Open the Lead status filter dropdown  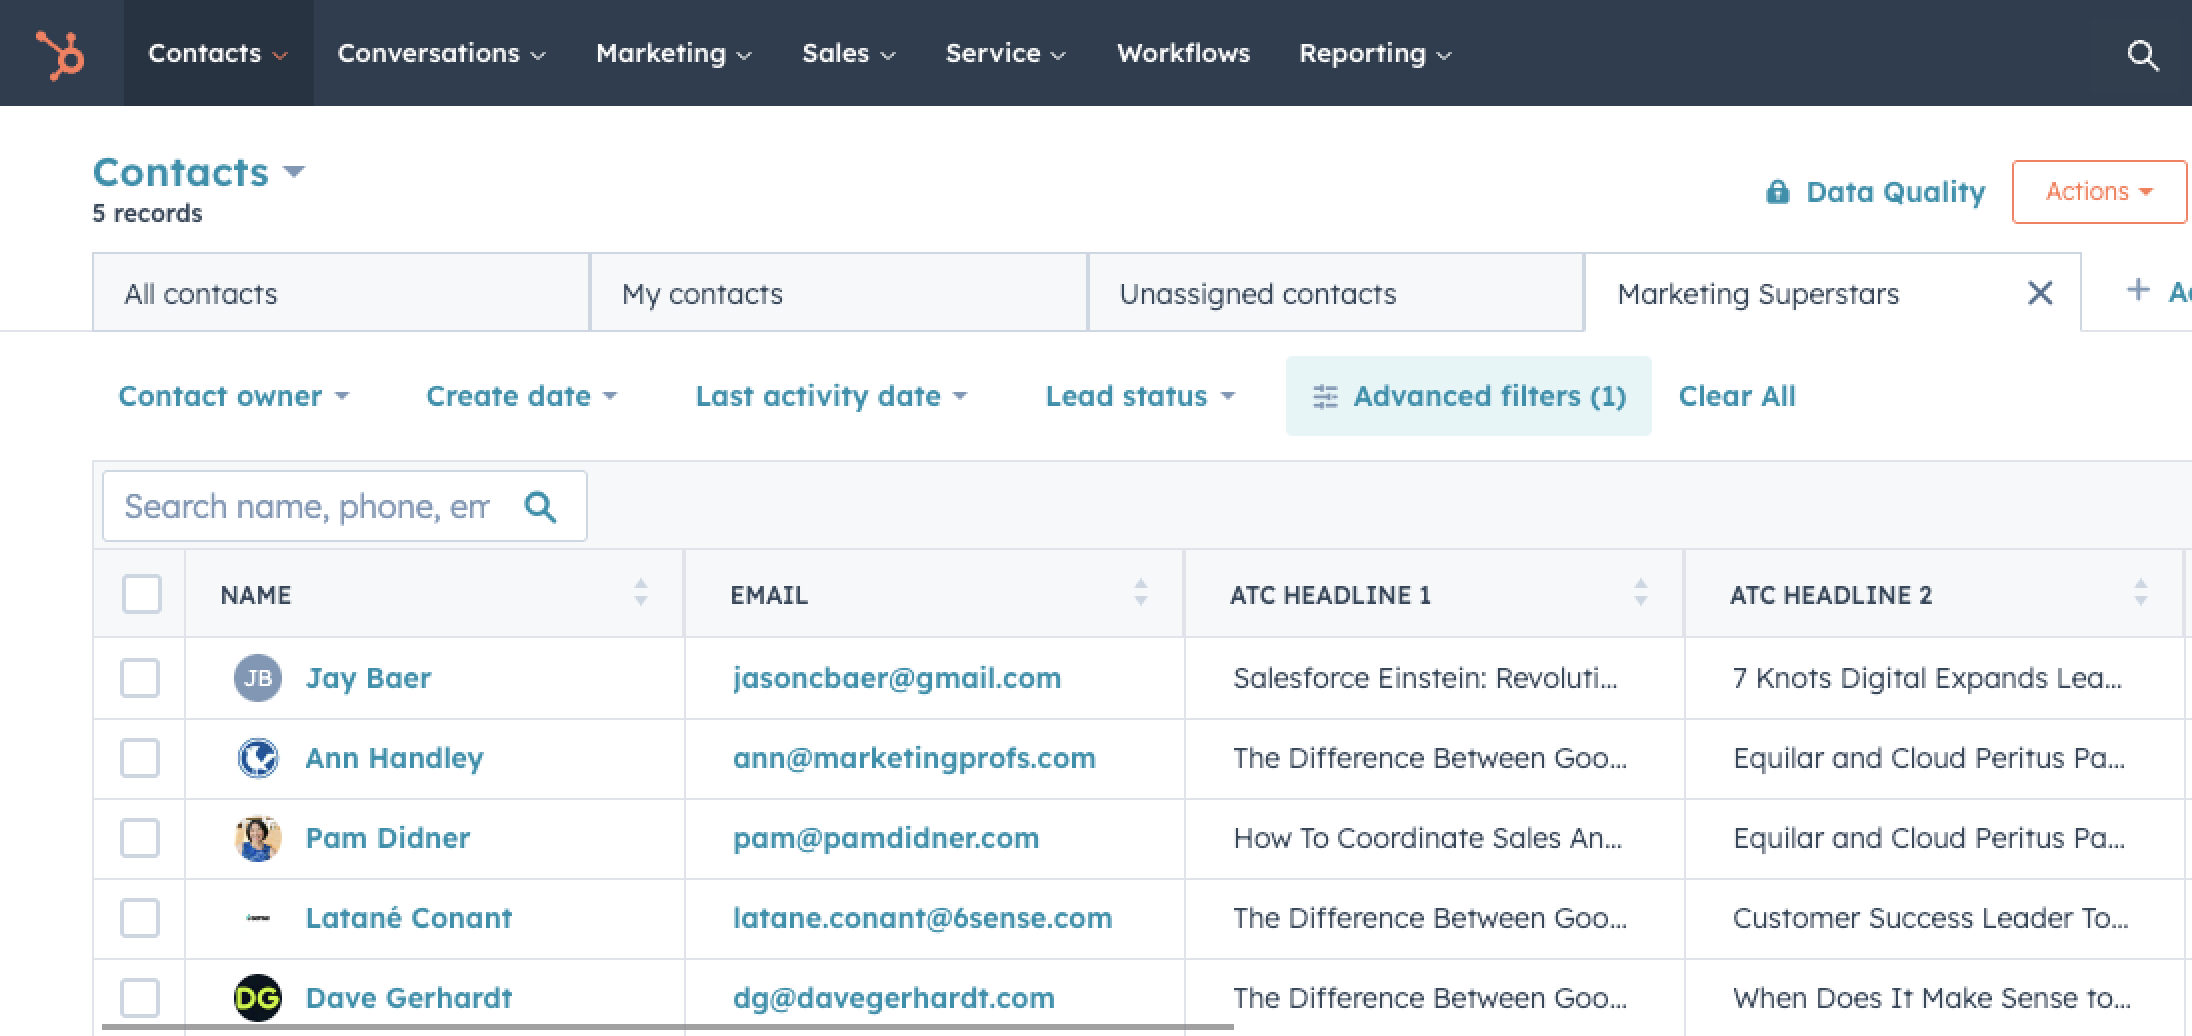(x=1140, y=396)
